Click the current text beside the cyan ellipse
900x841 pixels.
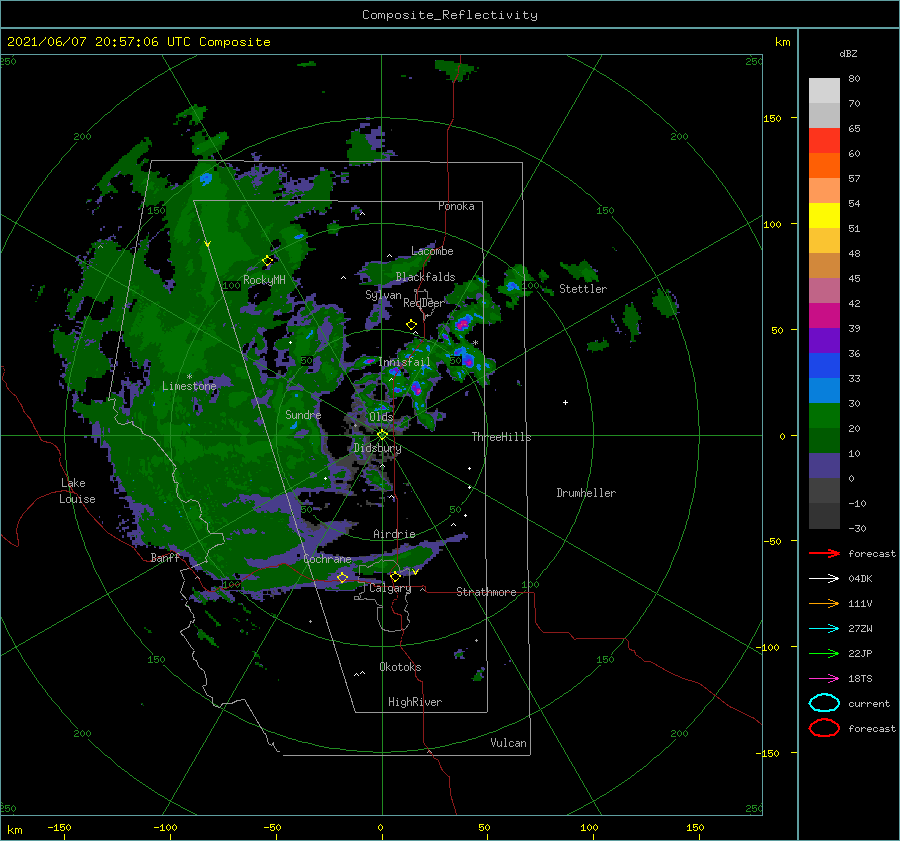[869, 704]
